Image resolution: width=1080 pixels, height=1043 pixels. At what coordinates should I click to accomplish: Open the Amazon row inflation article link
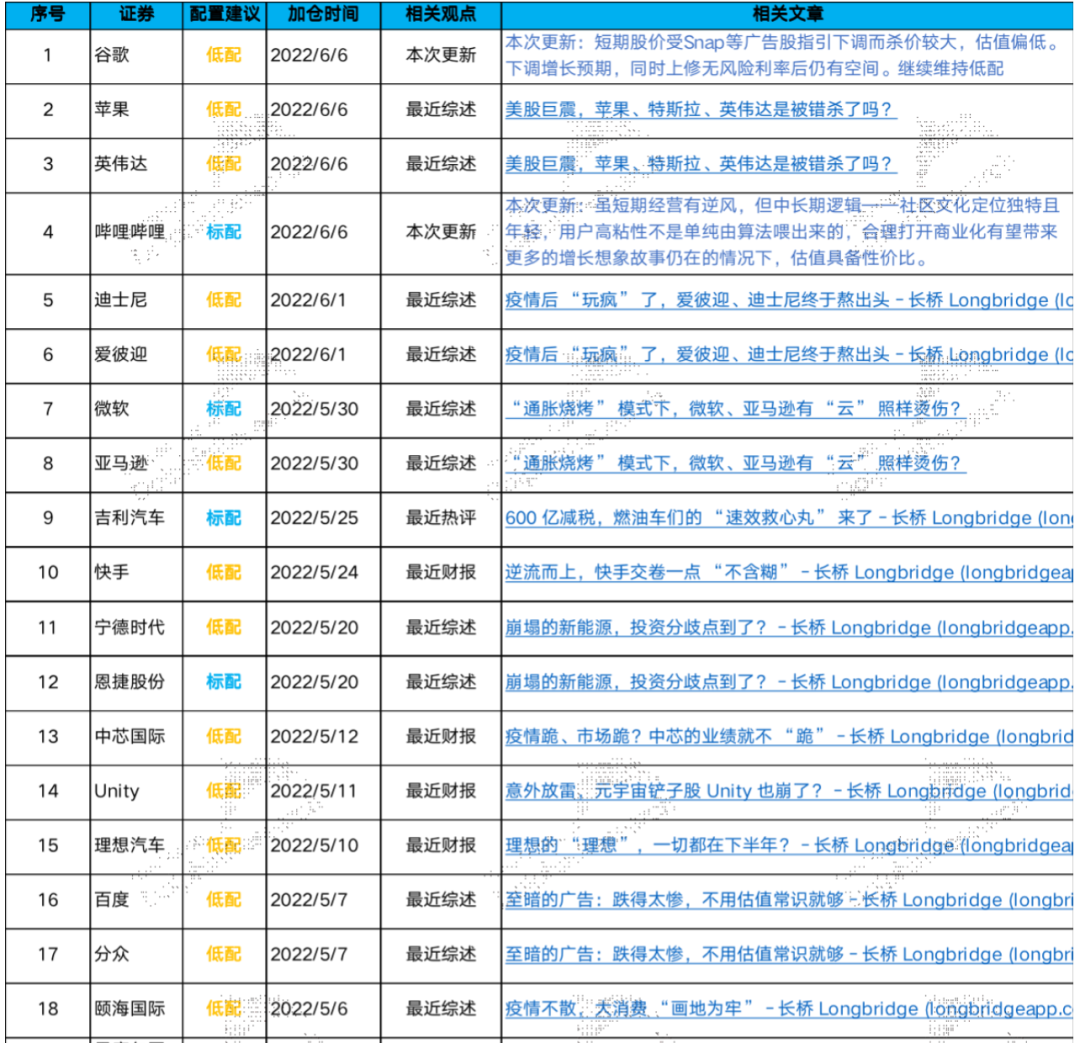[734, 464]
